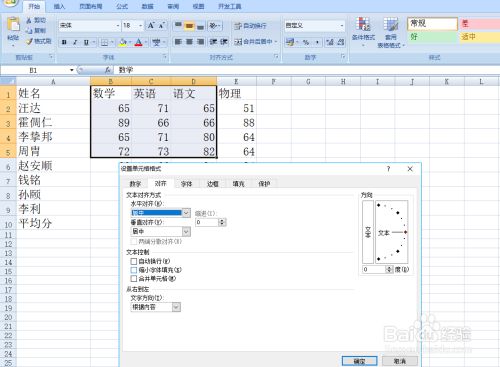500x367 pixels.
Task: Click the phonetic guide icon
Action: pos(156,42)
